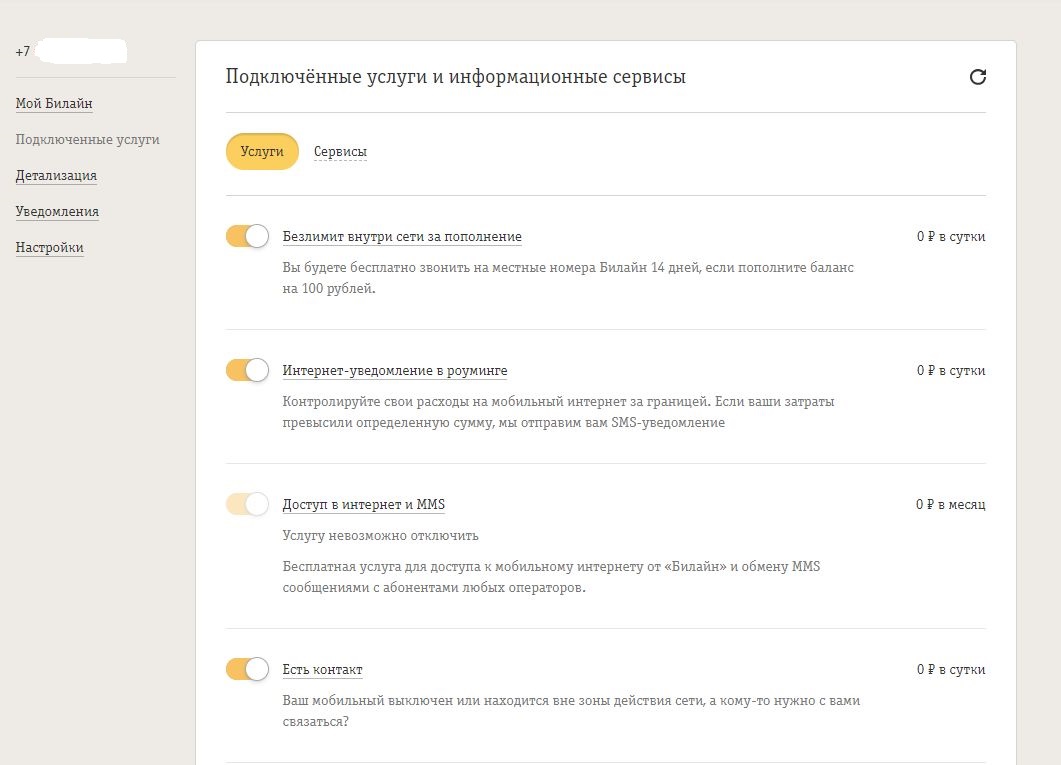Screen dimensions: 1061x765
Task: Open Безлимит внутри сети за пополнение details
Action: pyautogui.click(x=402, y=237)
